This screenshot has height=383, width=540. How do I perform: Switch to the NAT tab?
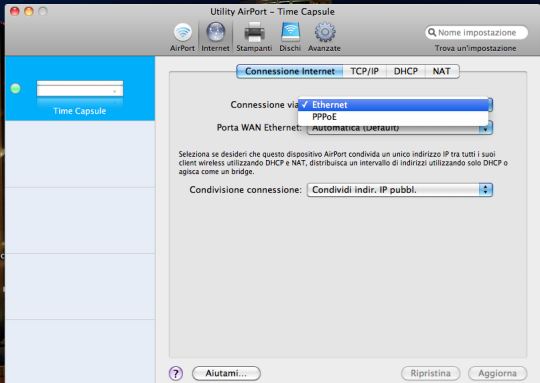pos(442,71)
